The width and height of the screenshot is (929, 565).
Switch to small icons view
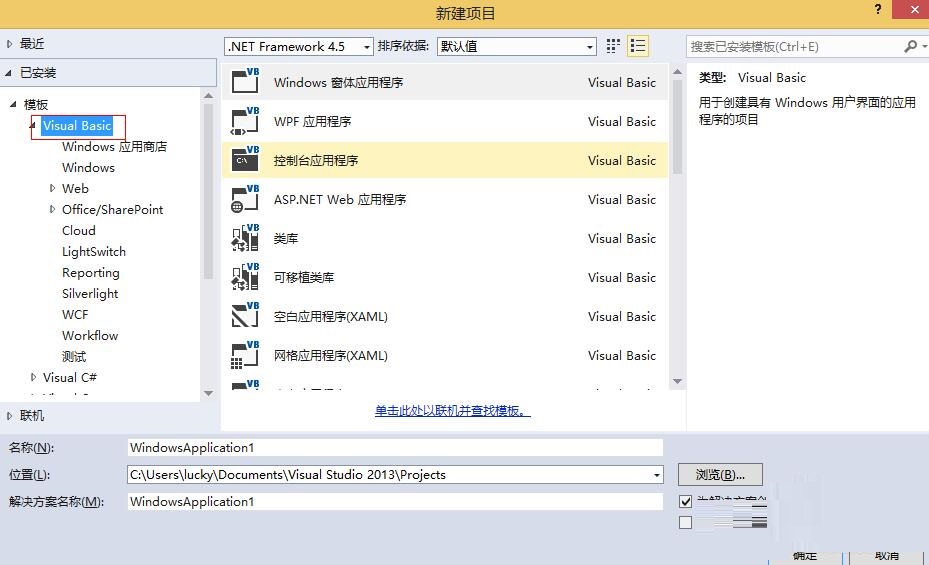click(613, 46)
